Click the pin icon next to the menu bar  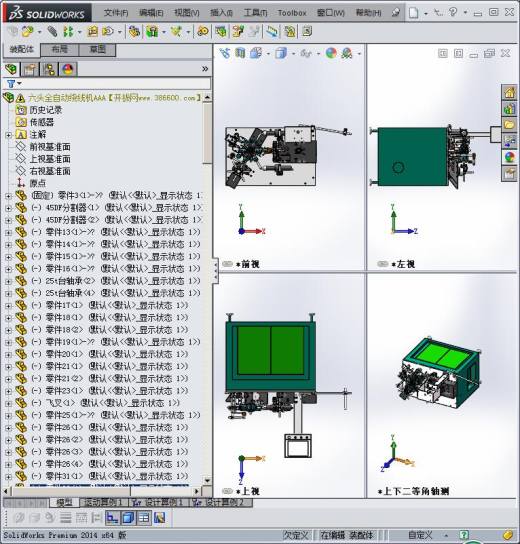395,12
